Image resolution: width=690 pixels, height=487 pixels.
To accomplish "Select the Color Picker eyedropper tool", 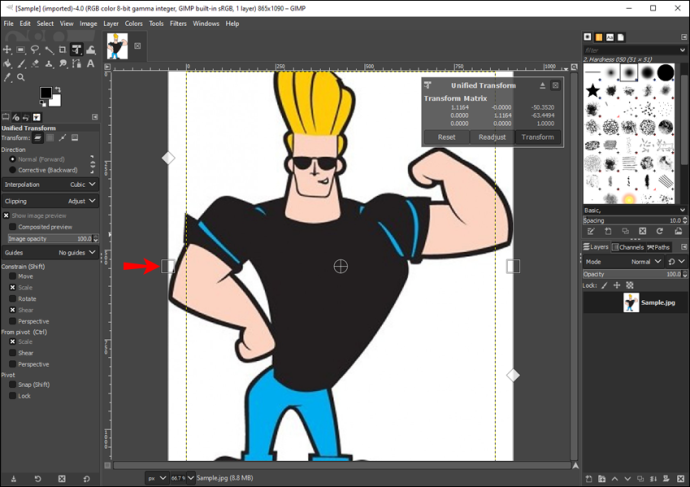I will point(7,77).
